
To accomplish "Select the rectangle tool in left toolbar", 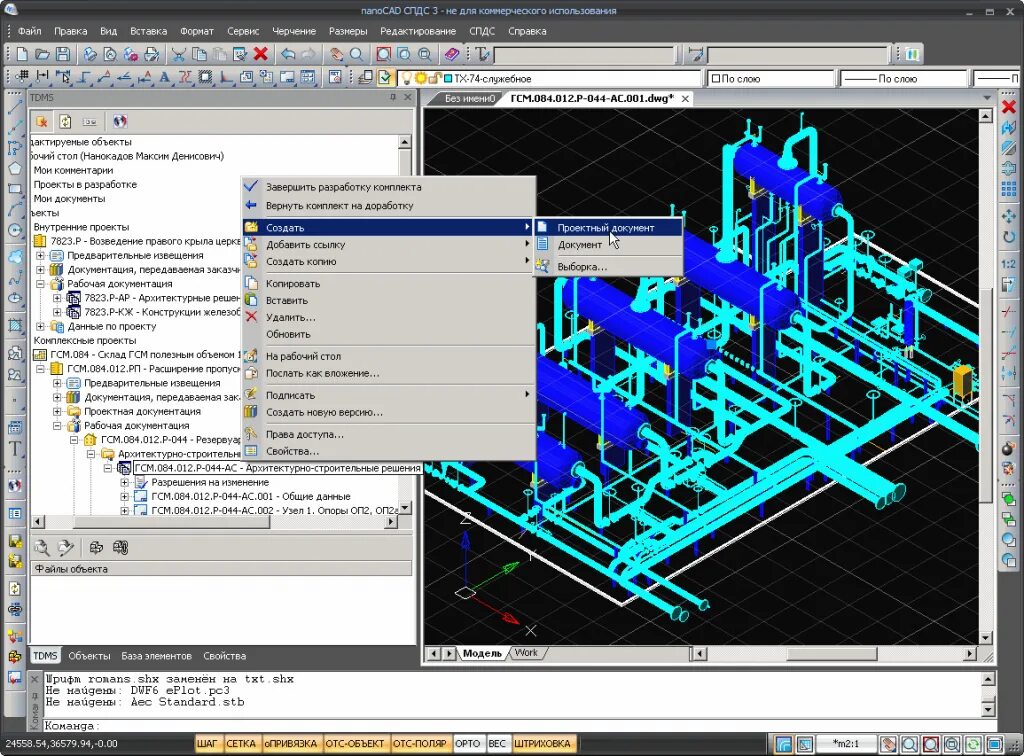I will click(x=15, y=189).
